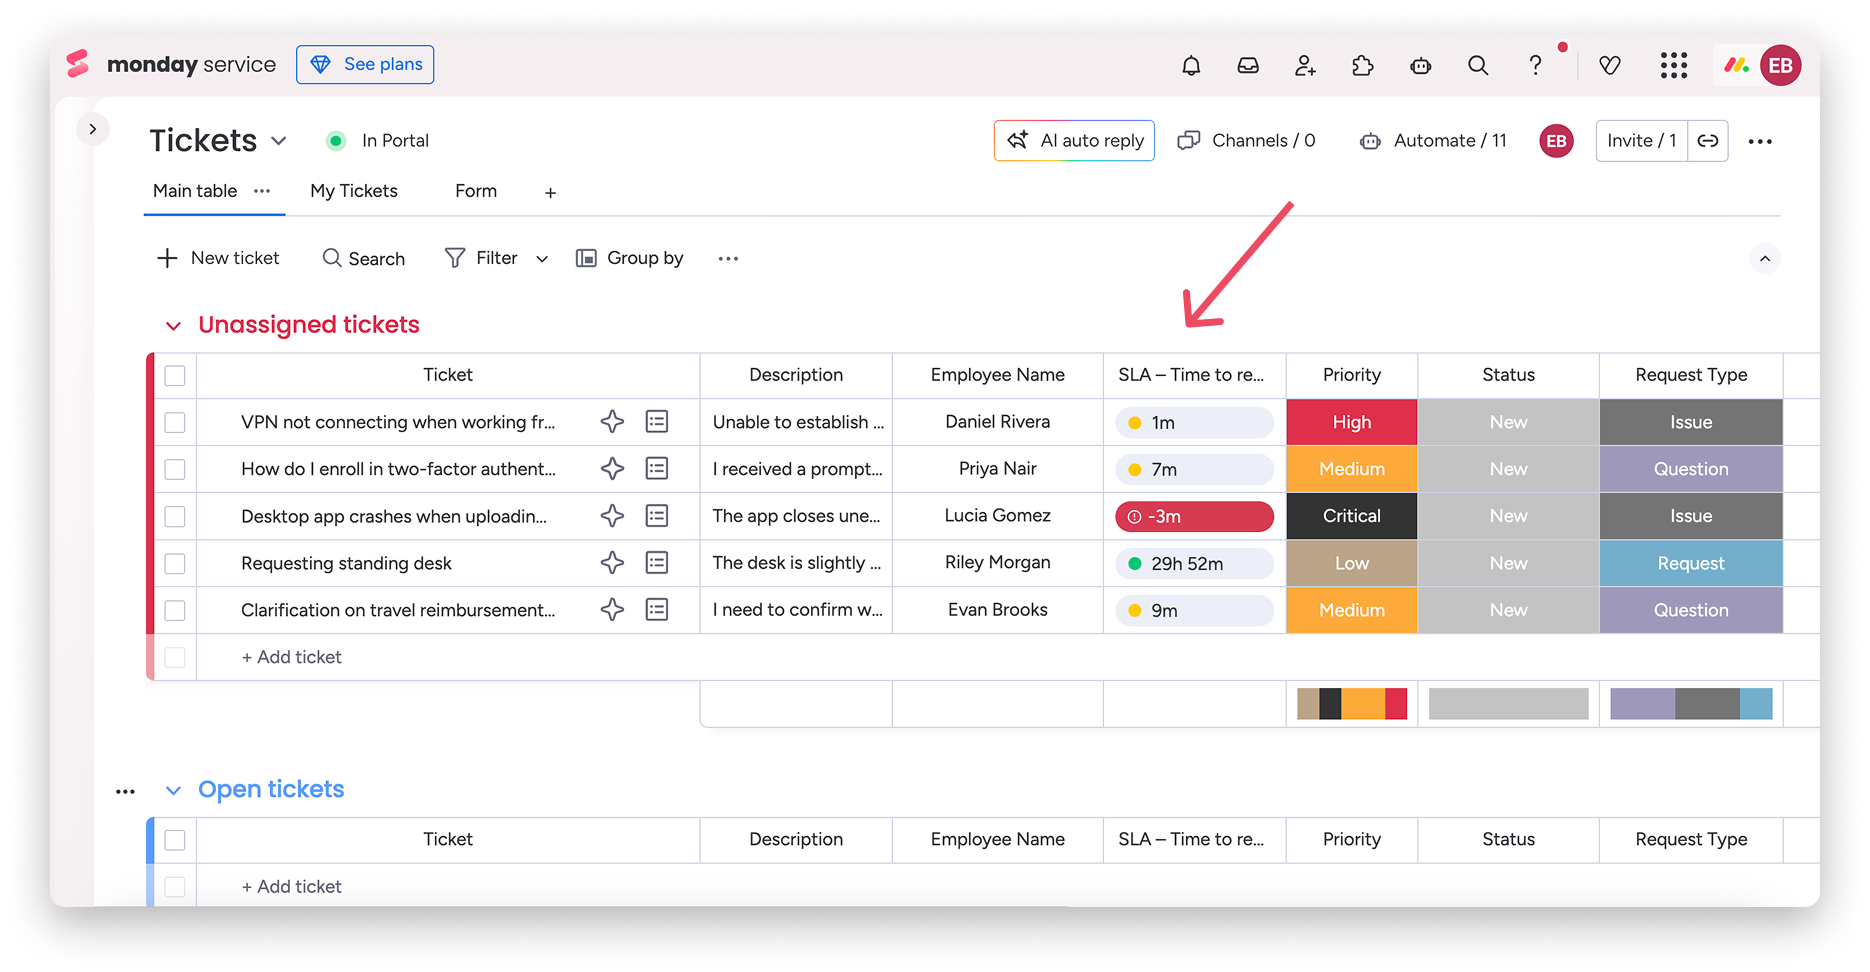Check the Desktop app crashes ticket checkbox
This screenshot has height=972, width=1870.
175,516
